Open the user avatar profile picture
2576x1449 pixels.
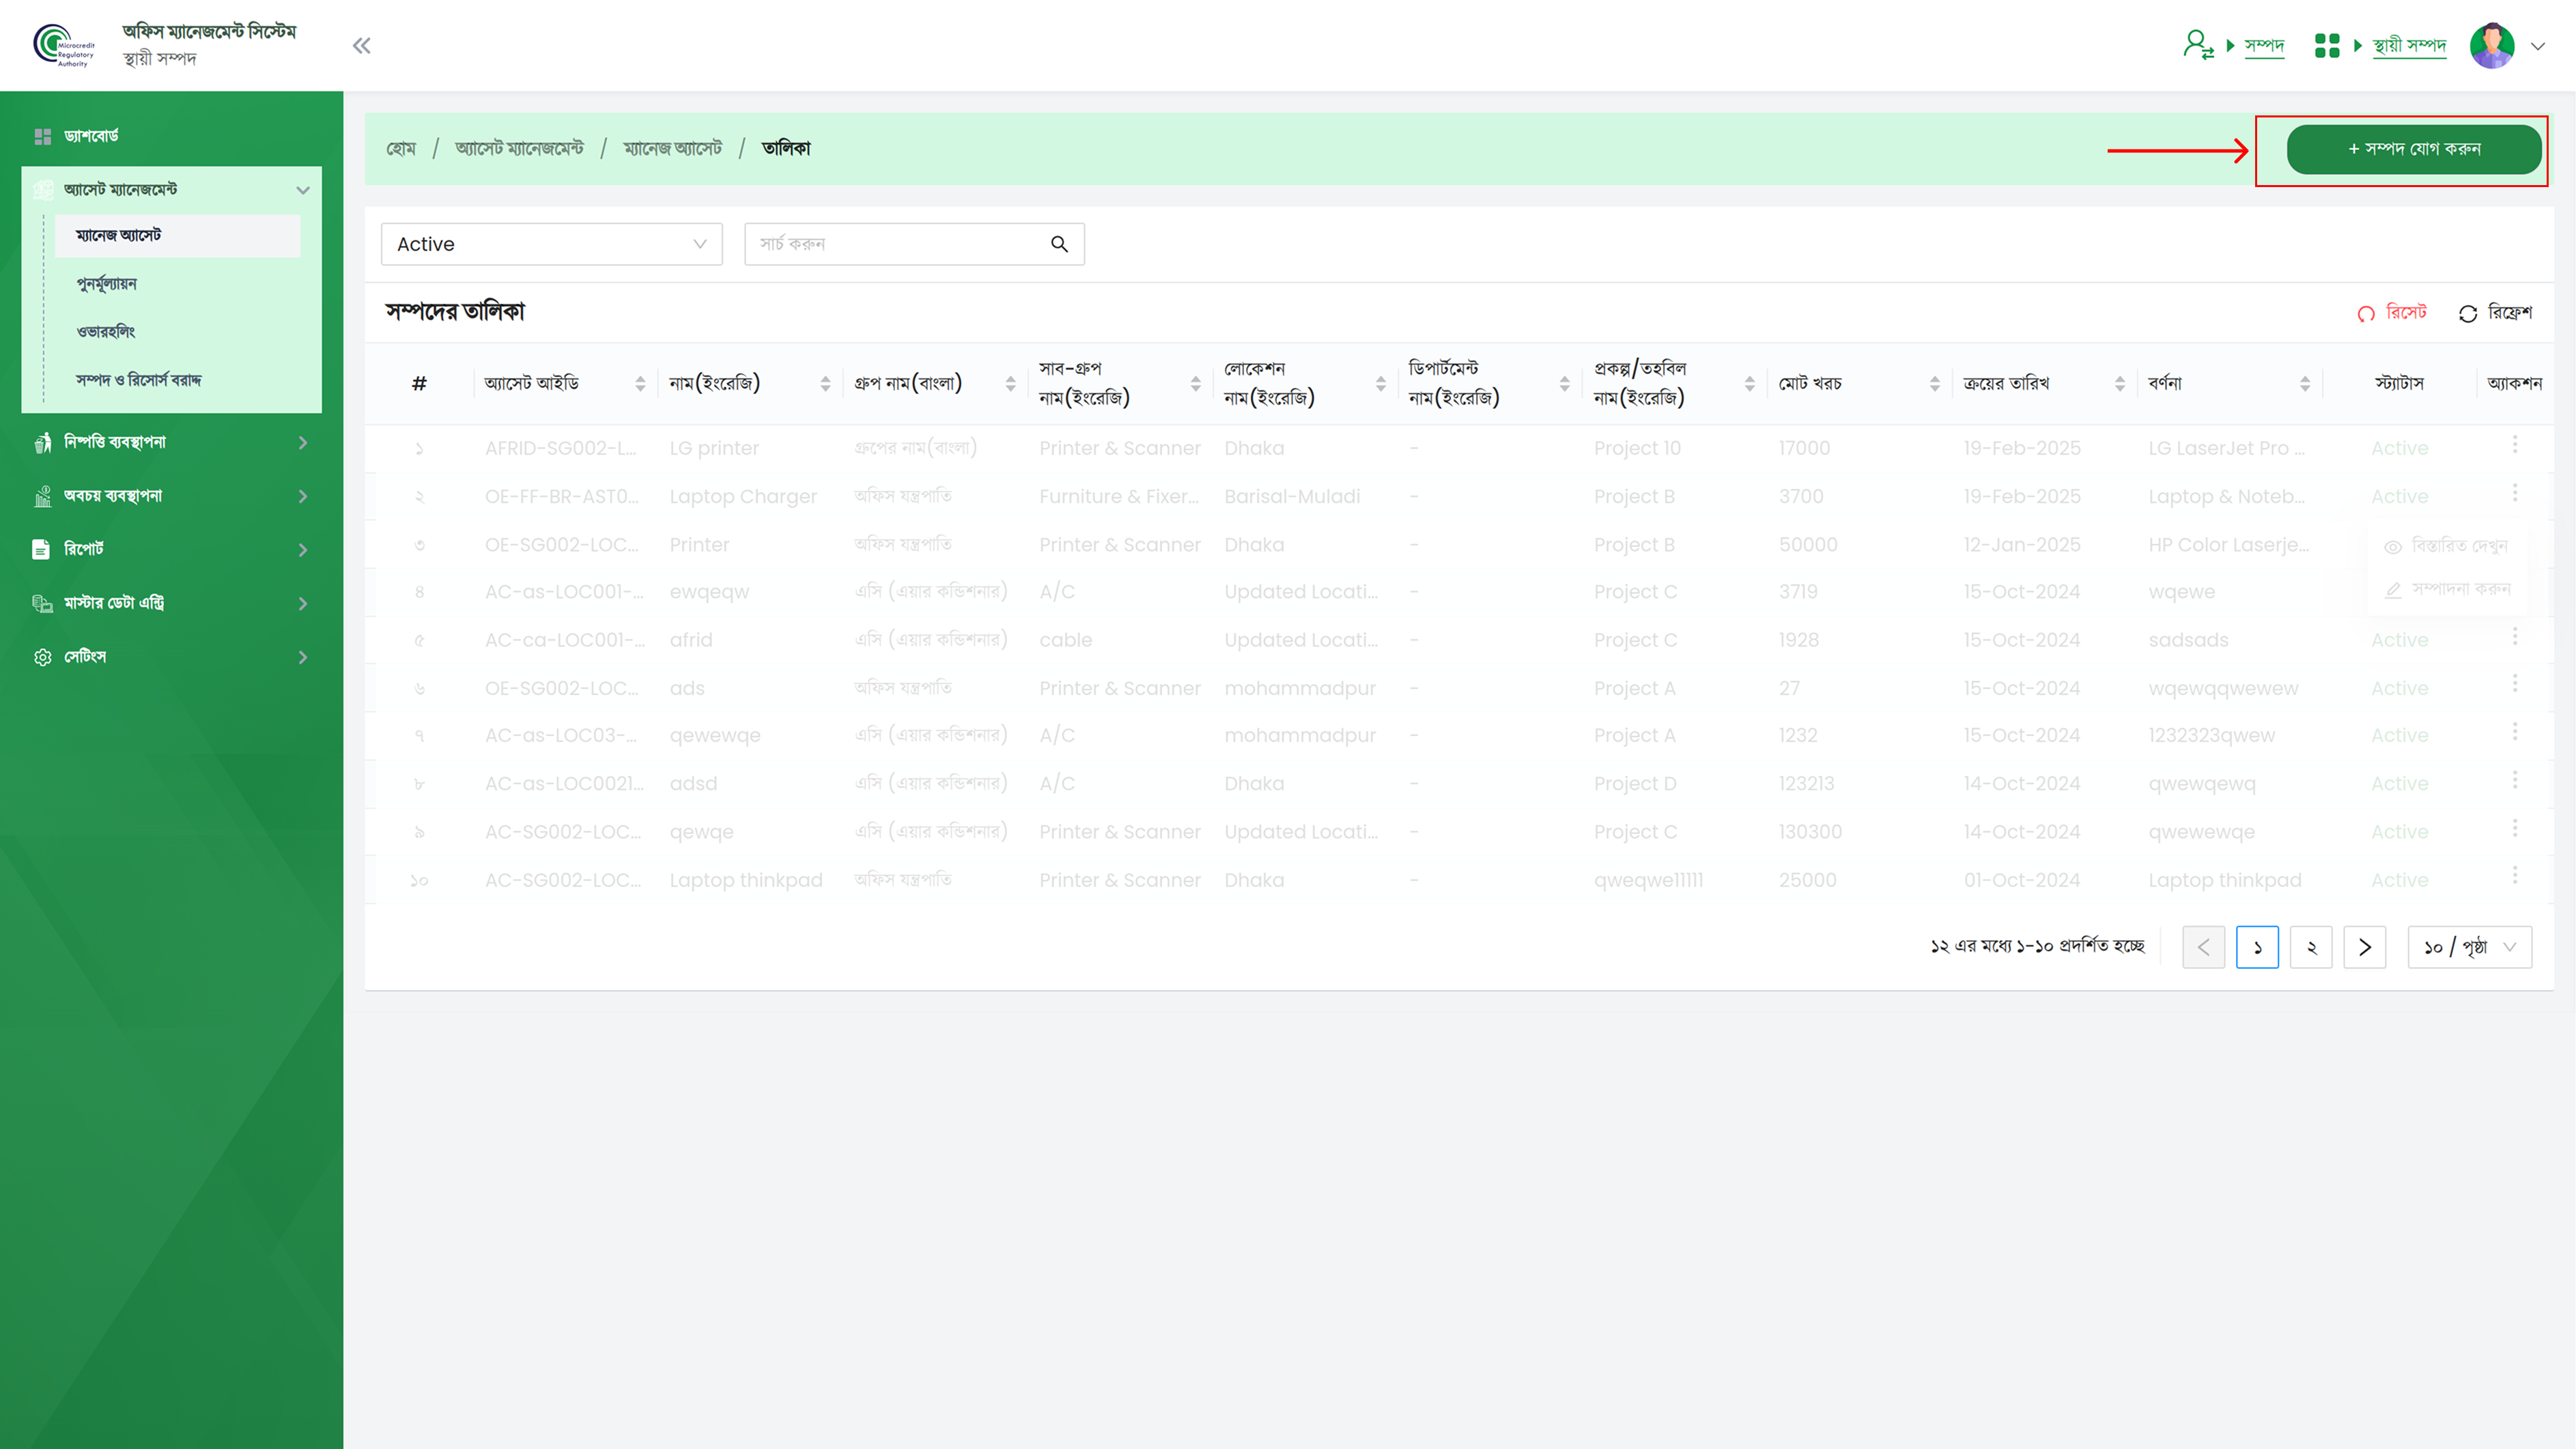[2492, 45]
